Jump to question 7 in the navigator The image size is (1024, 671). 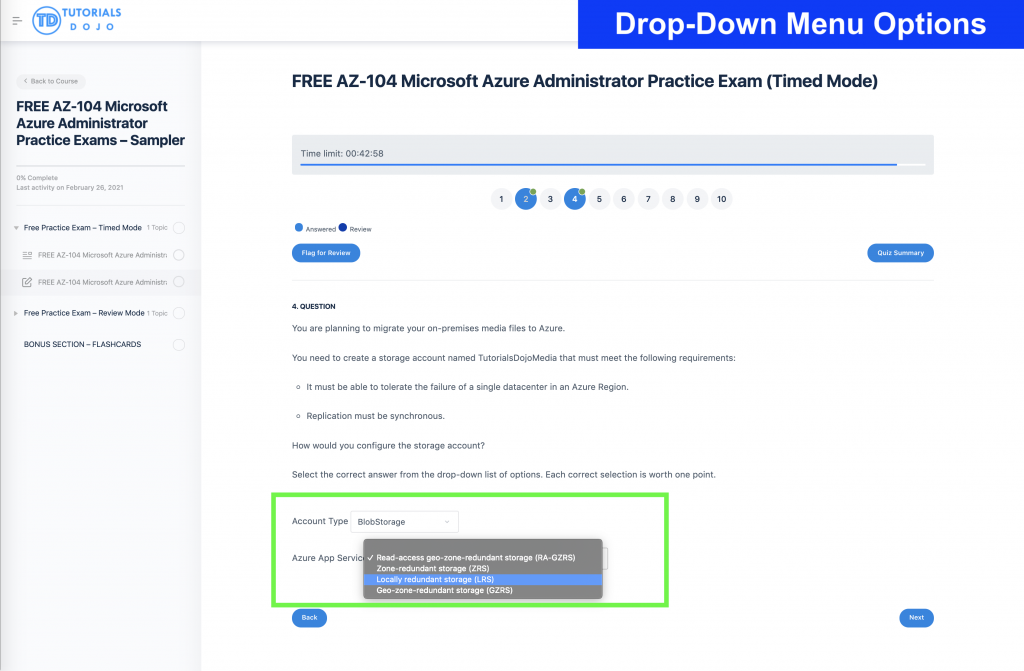pyautogui.click(x=648, y=199)
